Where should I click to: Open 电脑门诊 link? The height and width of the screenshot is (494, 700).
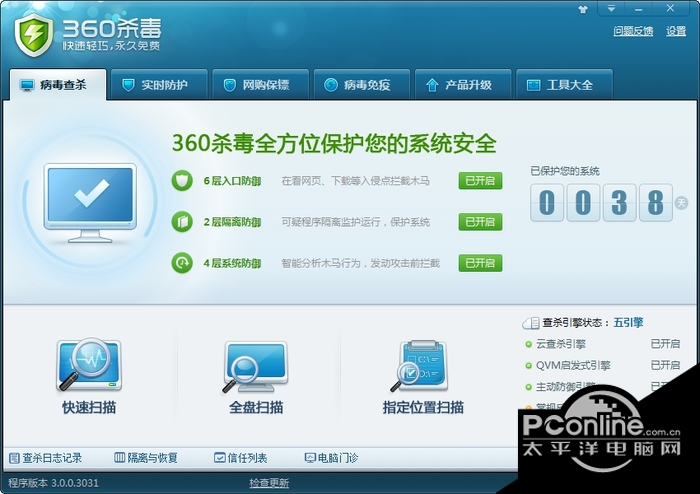coord(338,458)
